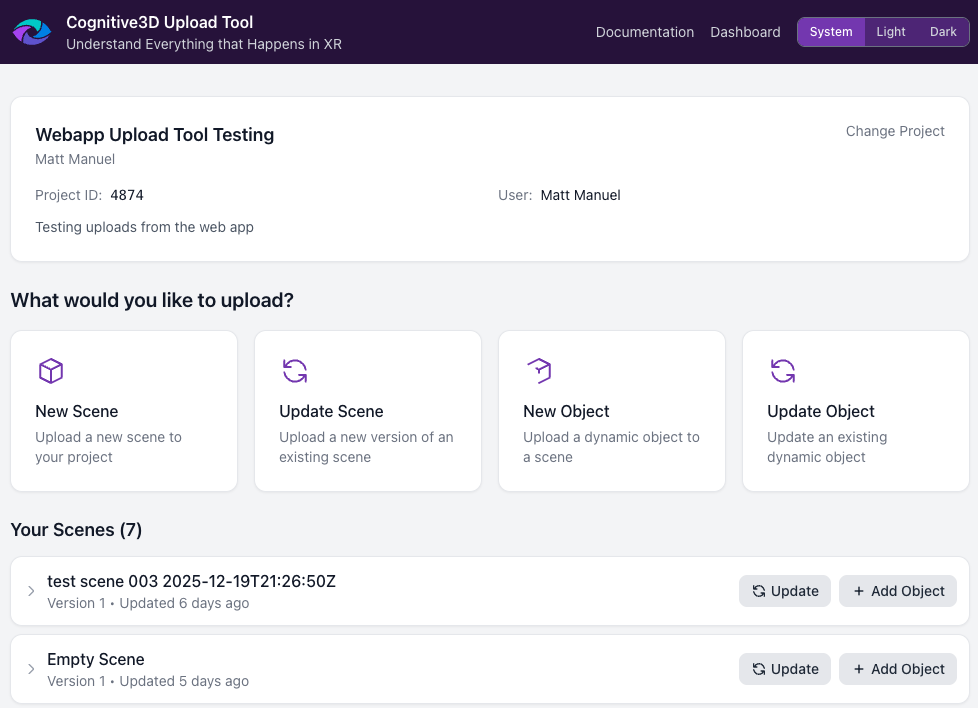This screenshot has width=978, height=708.
Task: Expand the Empty Scene row
Action: [x=31, y=668]
